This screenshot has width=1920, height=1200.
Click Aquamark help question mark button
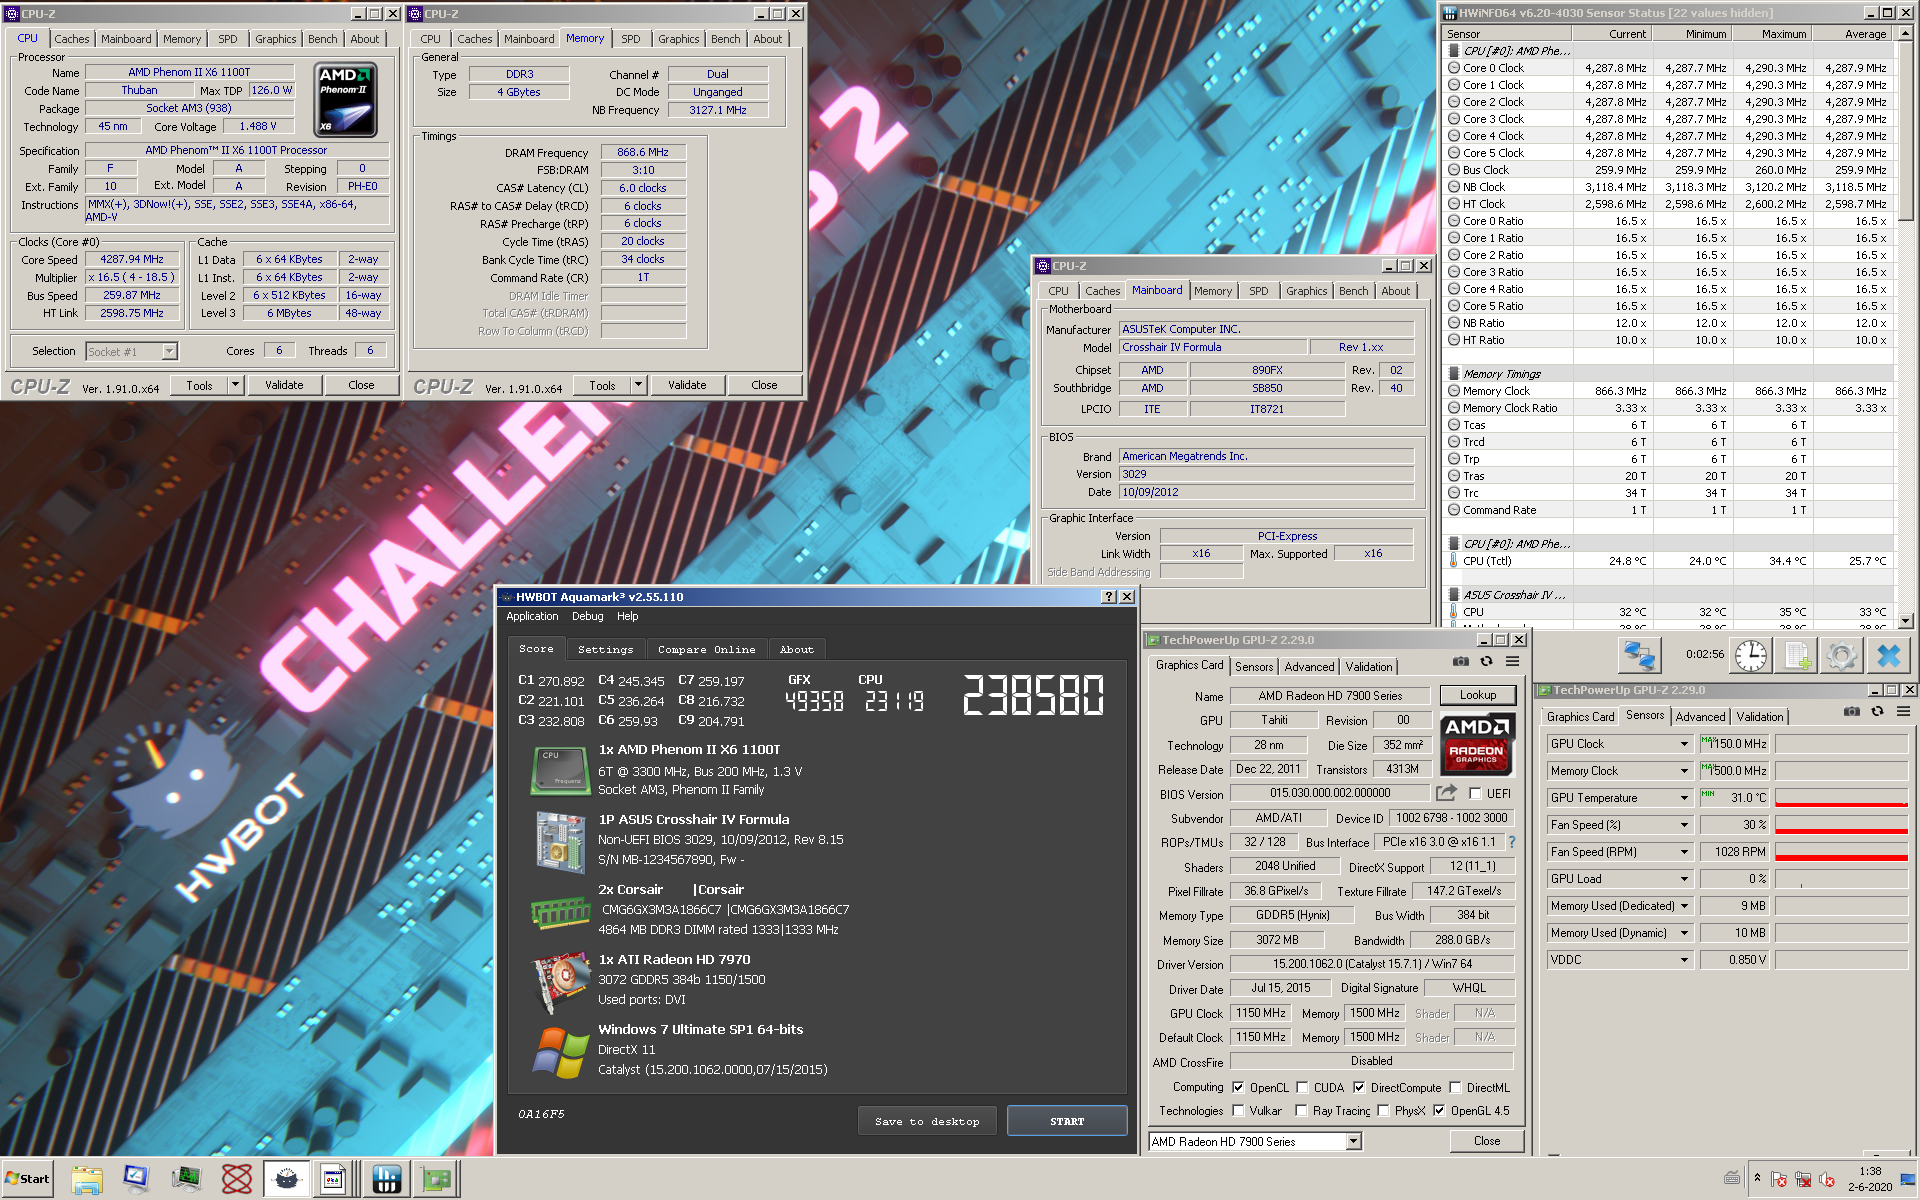(1108, 597)
